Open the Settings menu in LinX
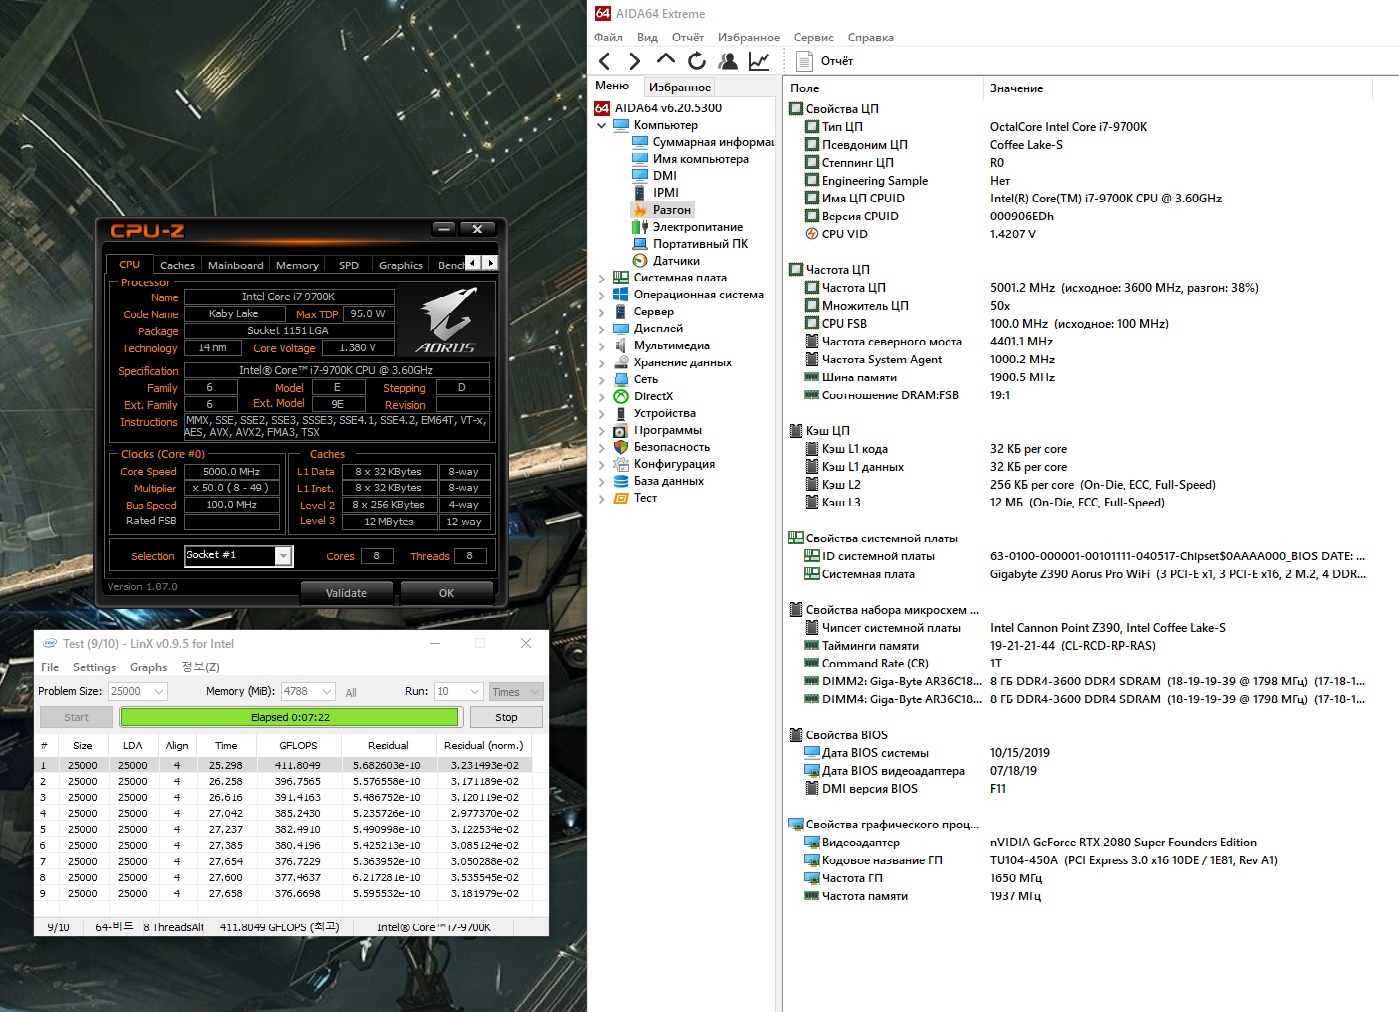The image size is (1399, 1012). pyautogui.click(x=94, y=667)
